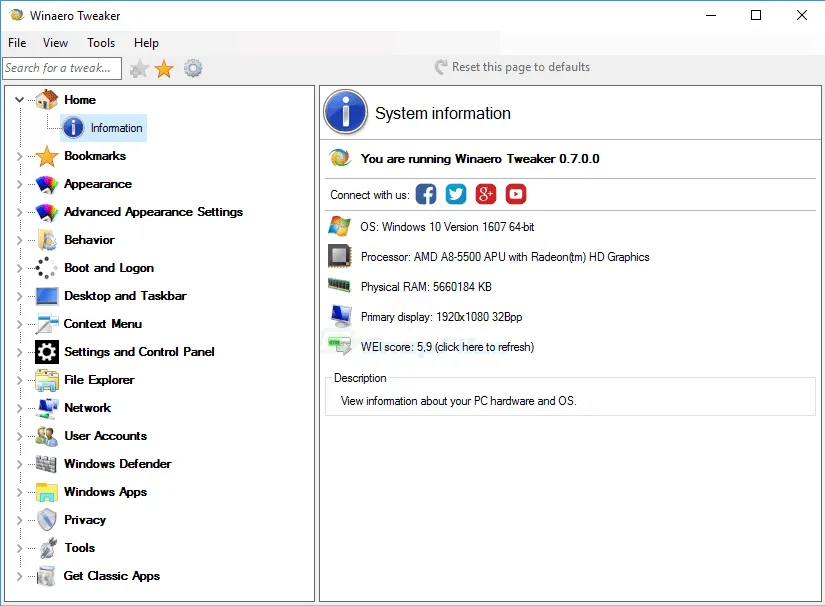Open the Help menu
The width and height of the screenshot is (825, 606).
pos(146,43)
